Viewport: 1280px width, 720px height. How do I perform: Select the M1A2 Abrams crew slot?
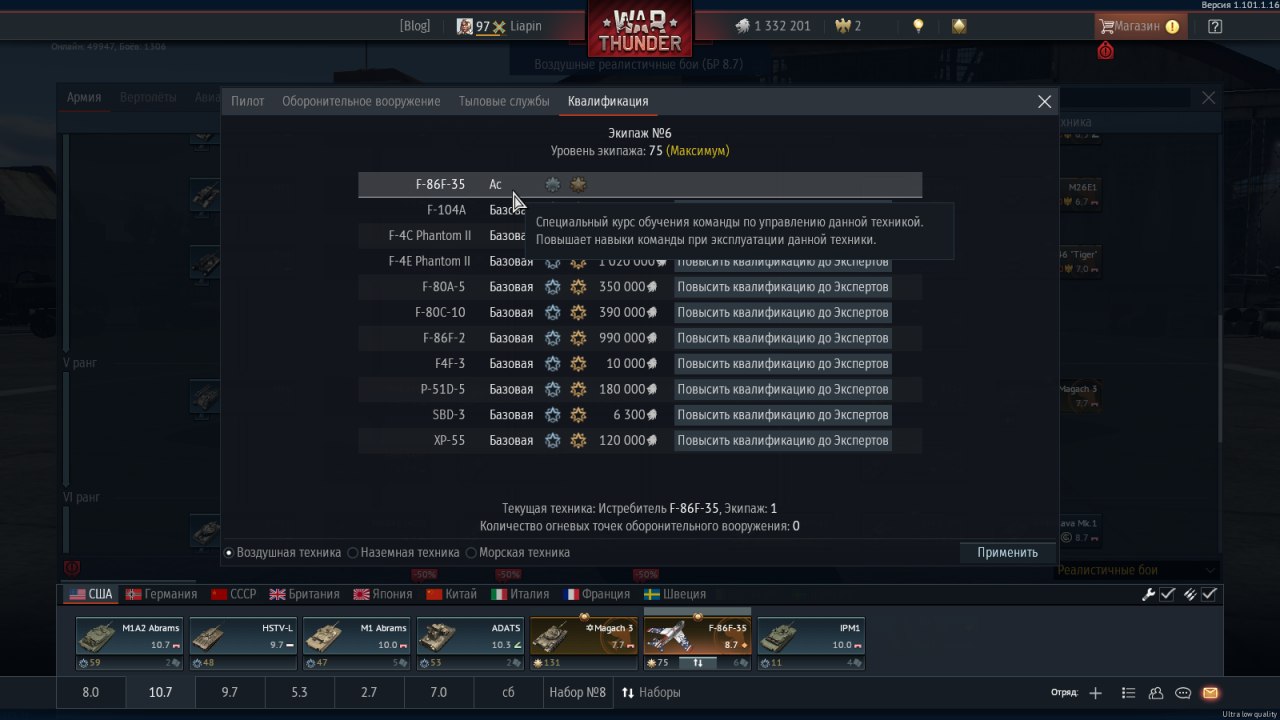point(130,641)
